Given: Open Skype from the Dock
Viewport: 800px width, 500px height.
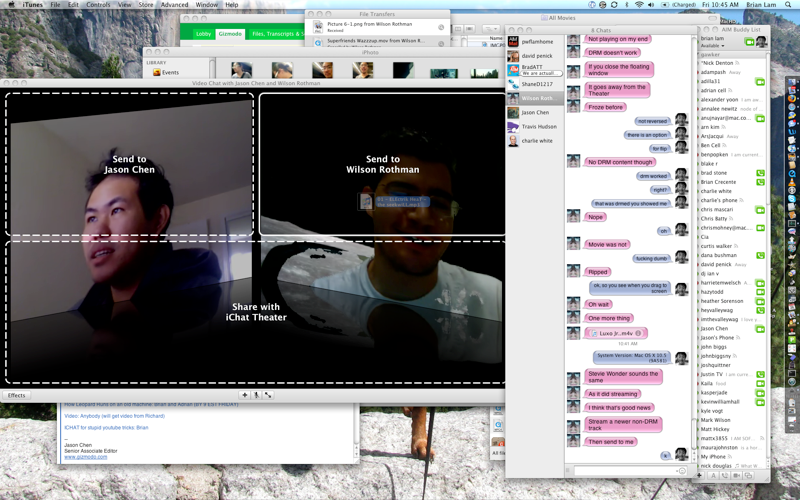Looking at the screenshot, I should tap(792, 198).
